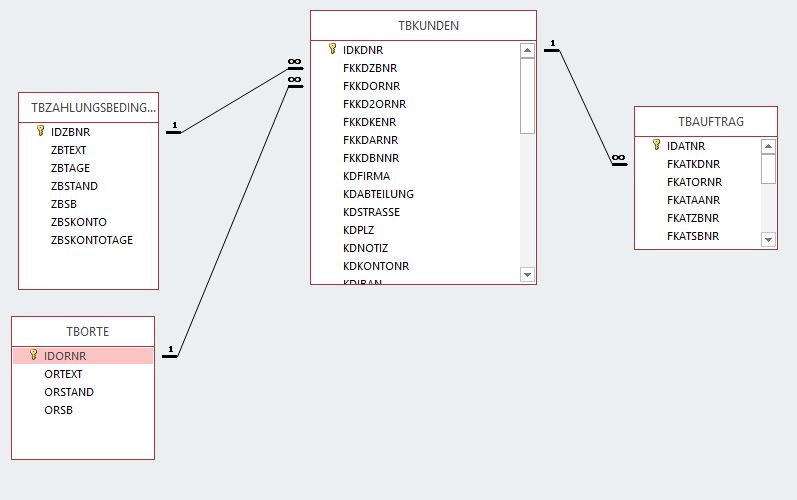Select the TBORTE table title bar
797x500 pixels.
(x=83, y=332)
